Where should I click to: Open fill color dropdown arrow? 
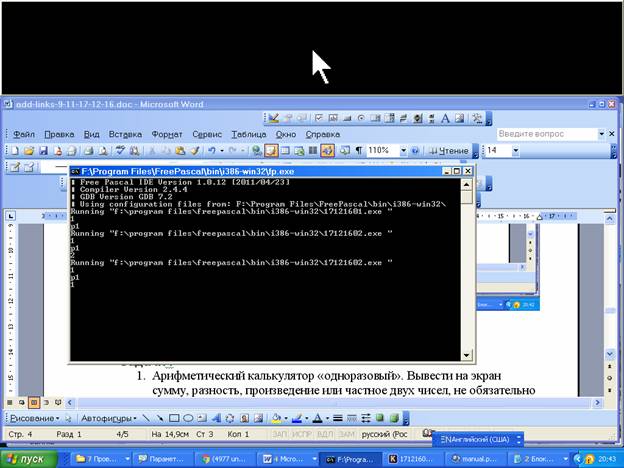pos(286,418)
